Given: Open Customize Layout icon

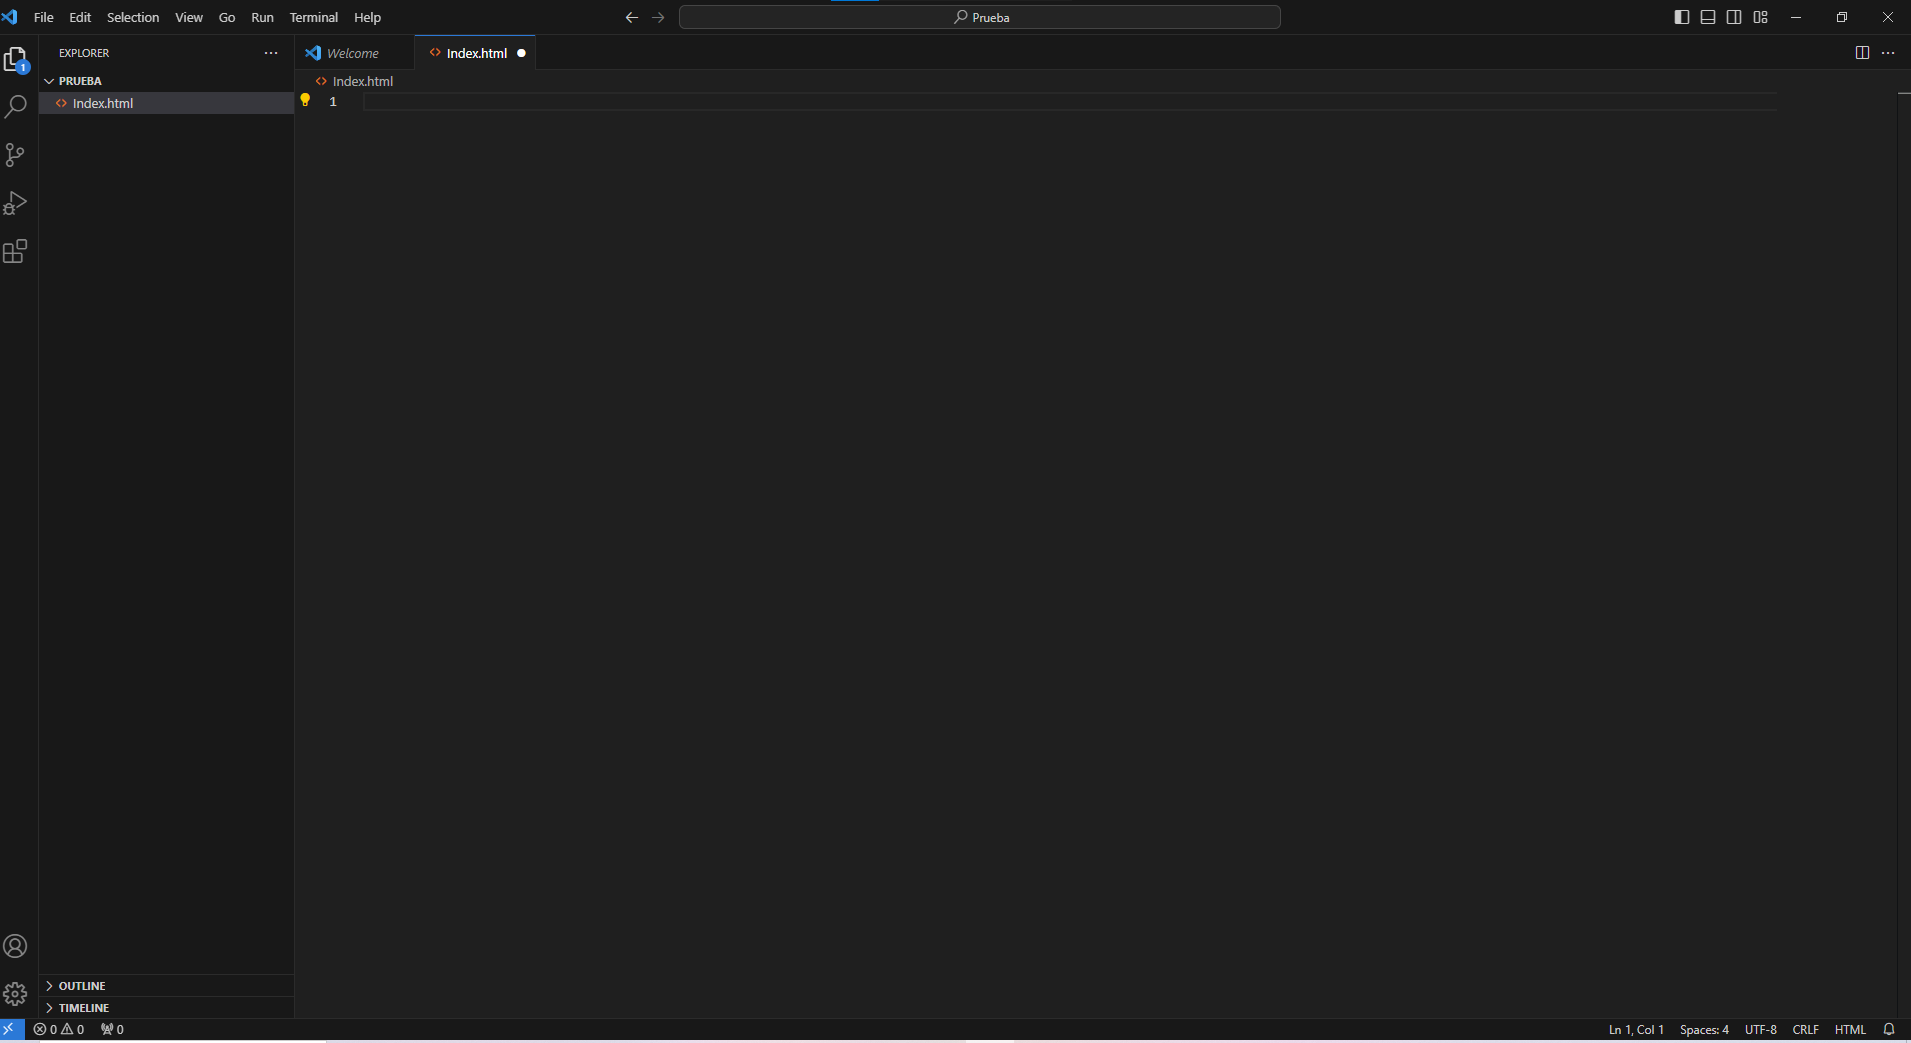Looking at the screenshot, I should pyautogui.click(x=1761, y=17).
